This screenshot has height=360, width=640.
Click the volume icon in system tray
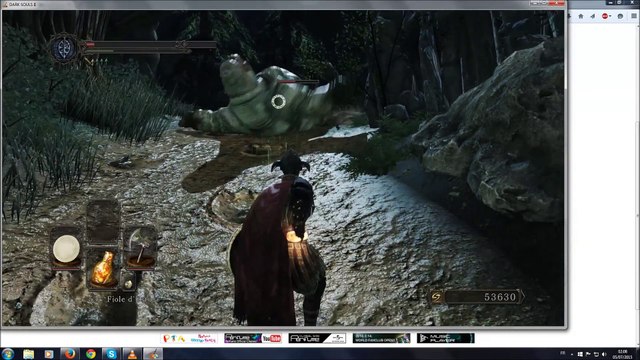pos(604,354)
